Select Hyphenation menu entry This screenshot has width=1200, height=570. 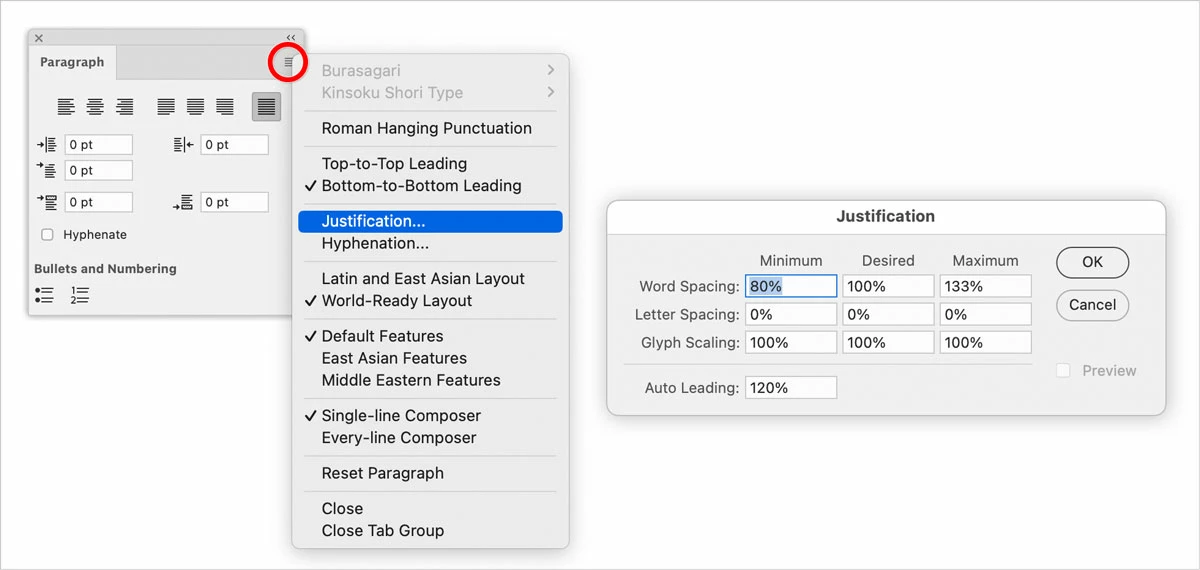click(375, 244)
